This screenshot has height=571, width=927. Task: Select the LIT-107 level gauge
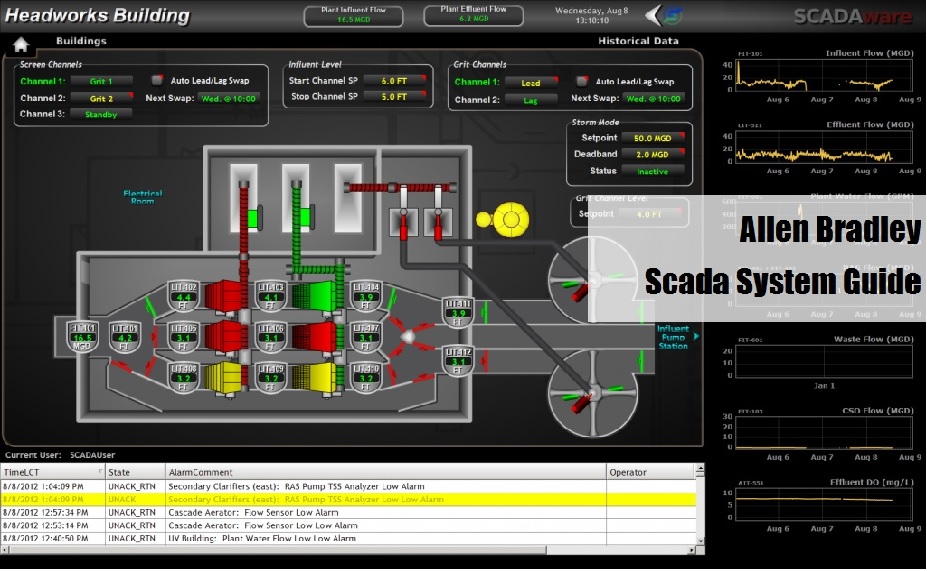[x=365, y=337]
